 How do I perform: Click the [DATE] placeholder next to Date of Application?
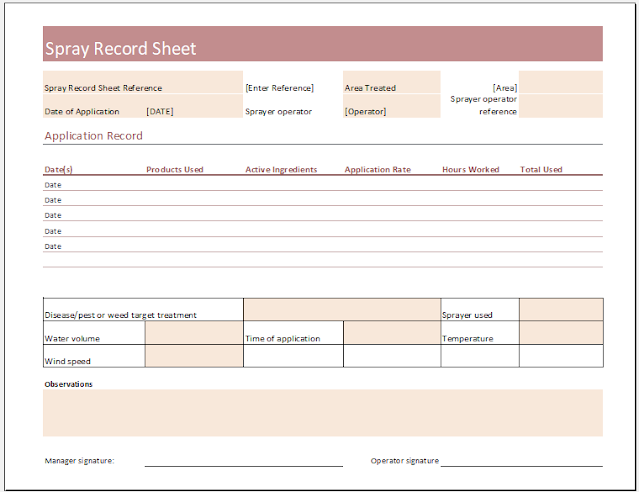click(x=160, y=111)
